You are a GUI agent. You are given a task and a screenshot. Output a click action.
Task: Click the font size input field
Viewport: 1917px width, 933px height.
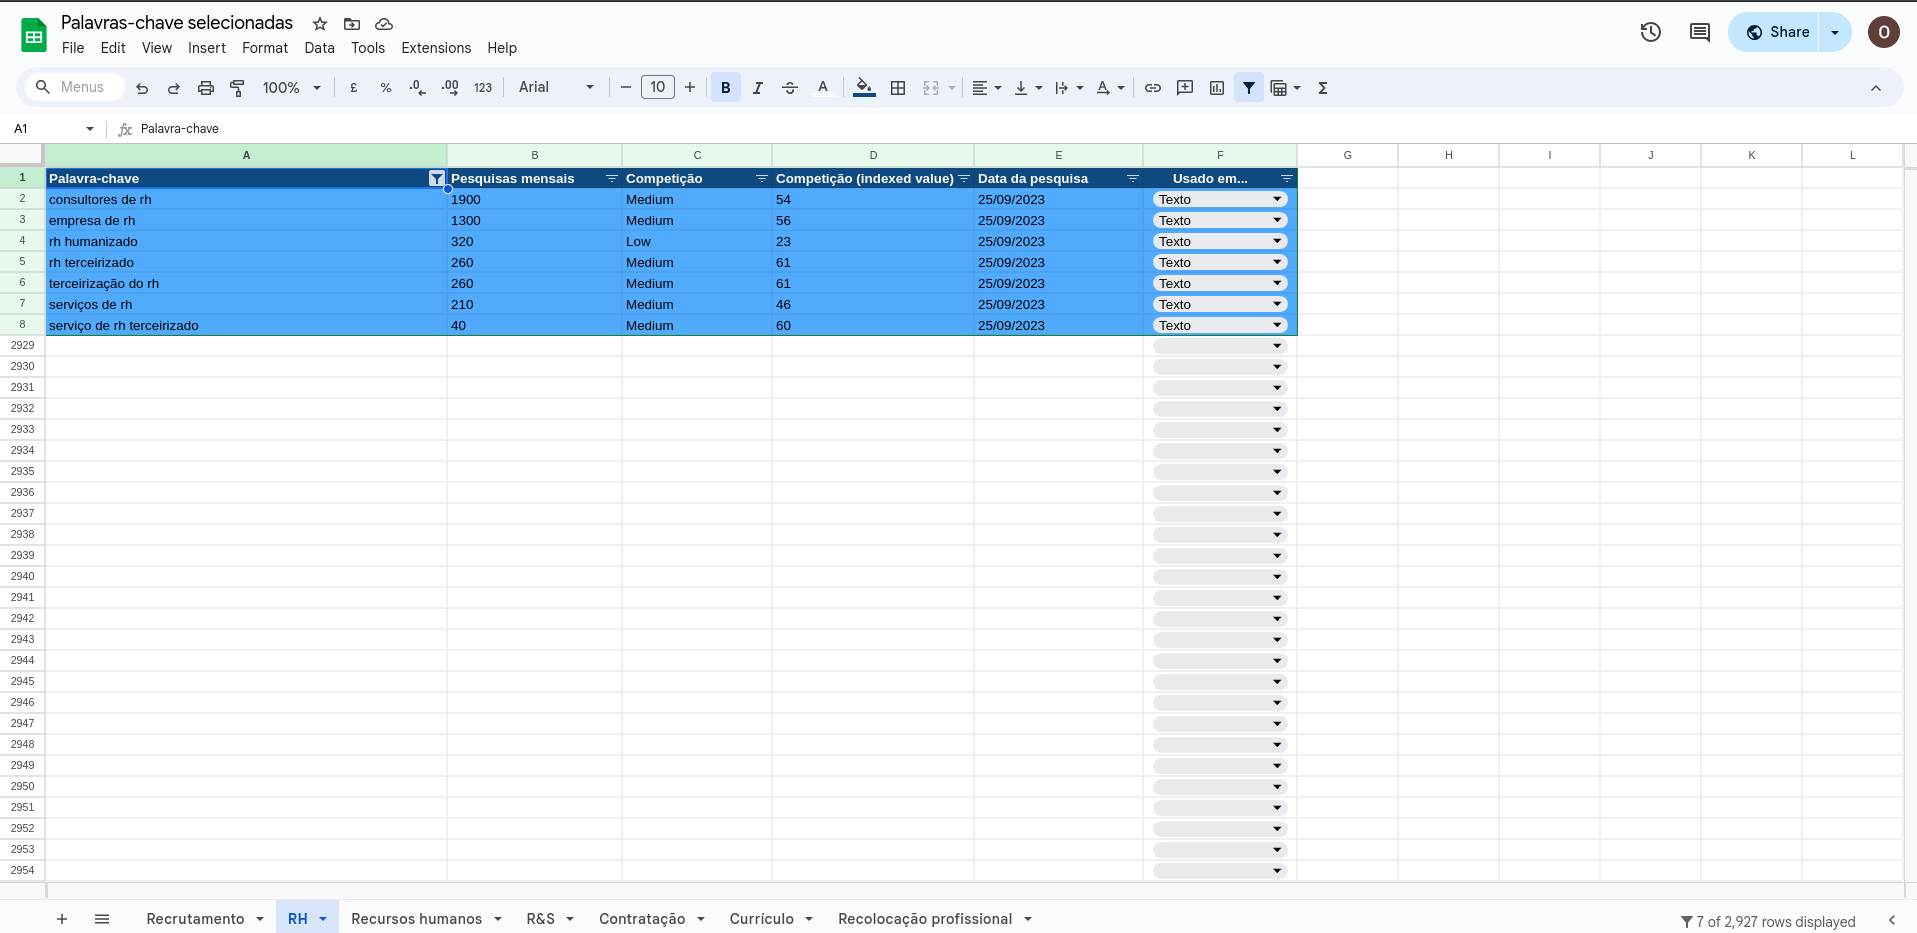[x=657, y=88]
